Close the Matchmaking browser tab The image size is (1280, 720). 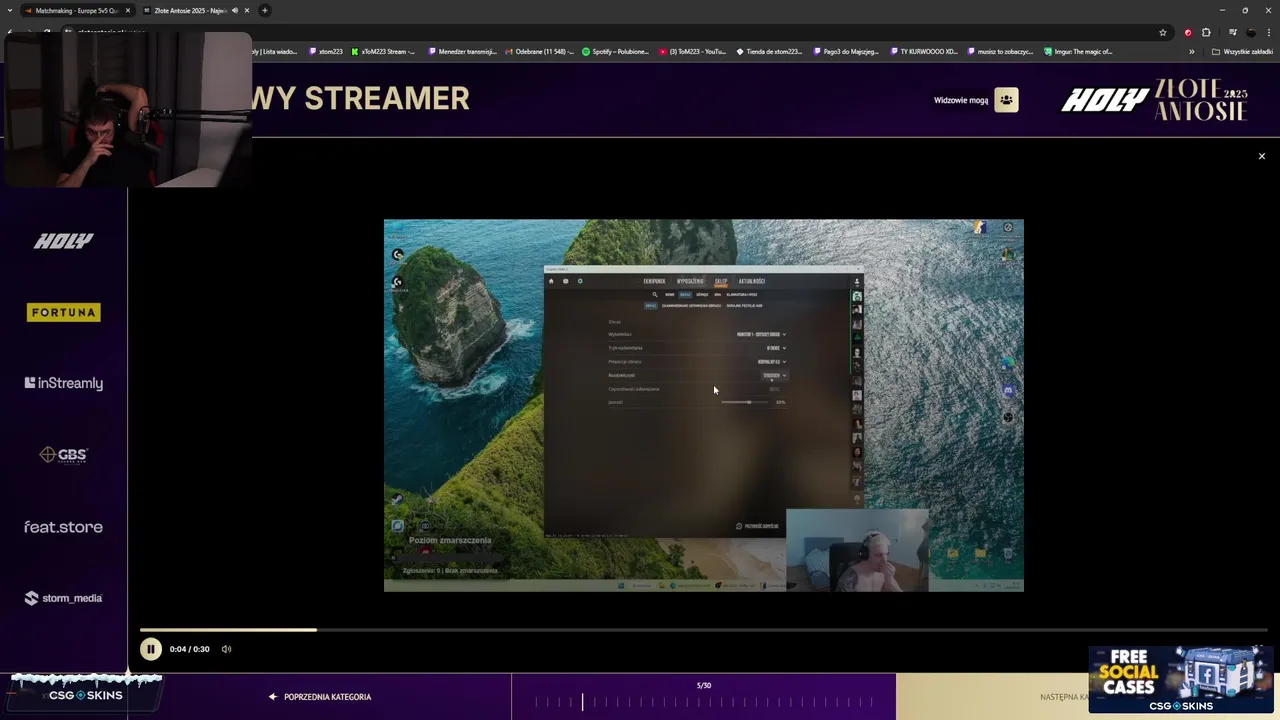click(128, 10)
